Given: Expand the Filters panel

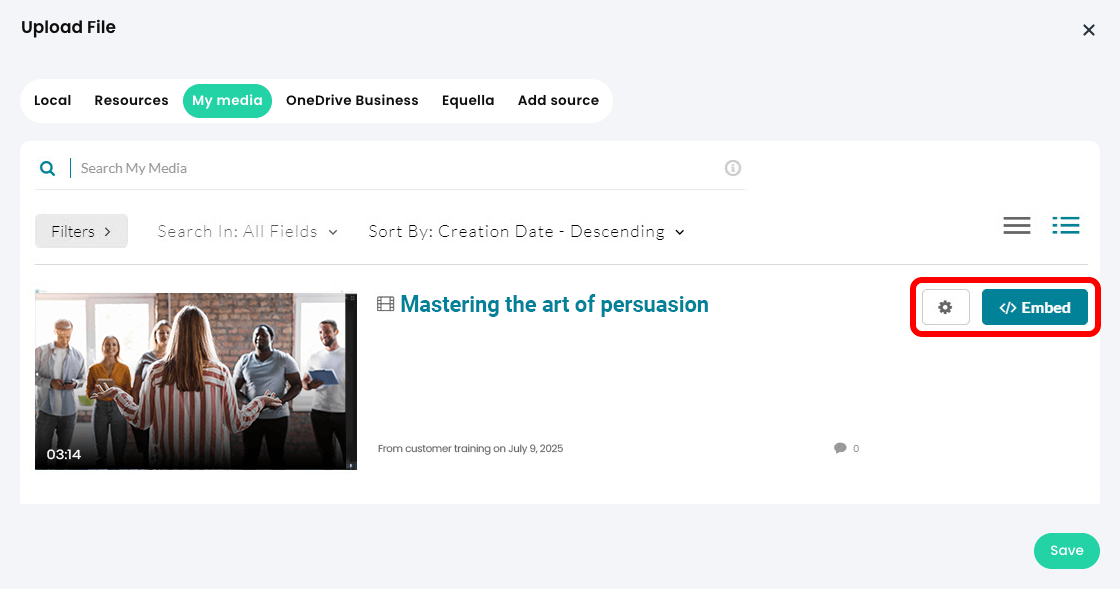Looking at the screenshot, I should click(81, 231).
